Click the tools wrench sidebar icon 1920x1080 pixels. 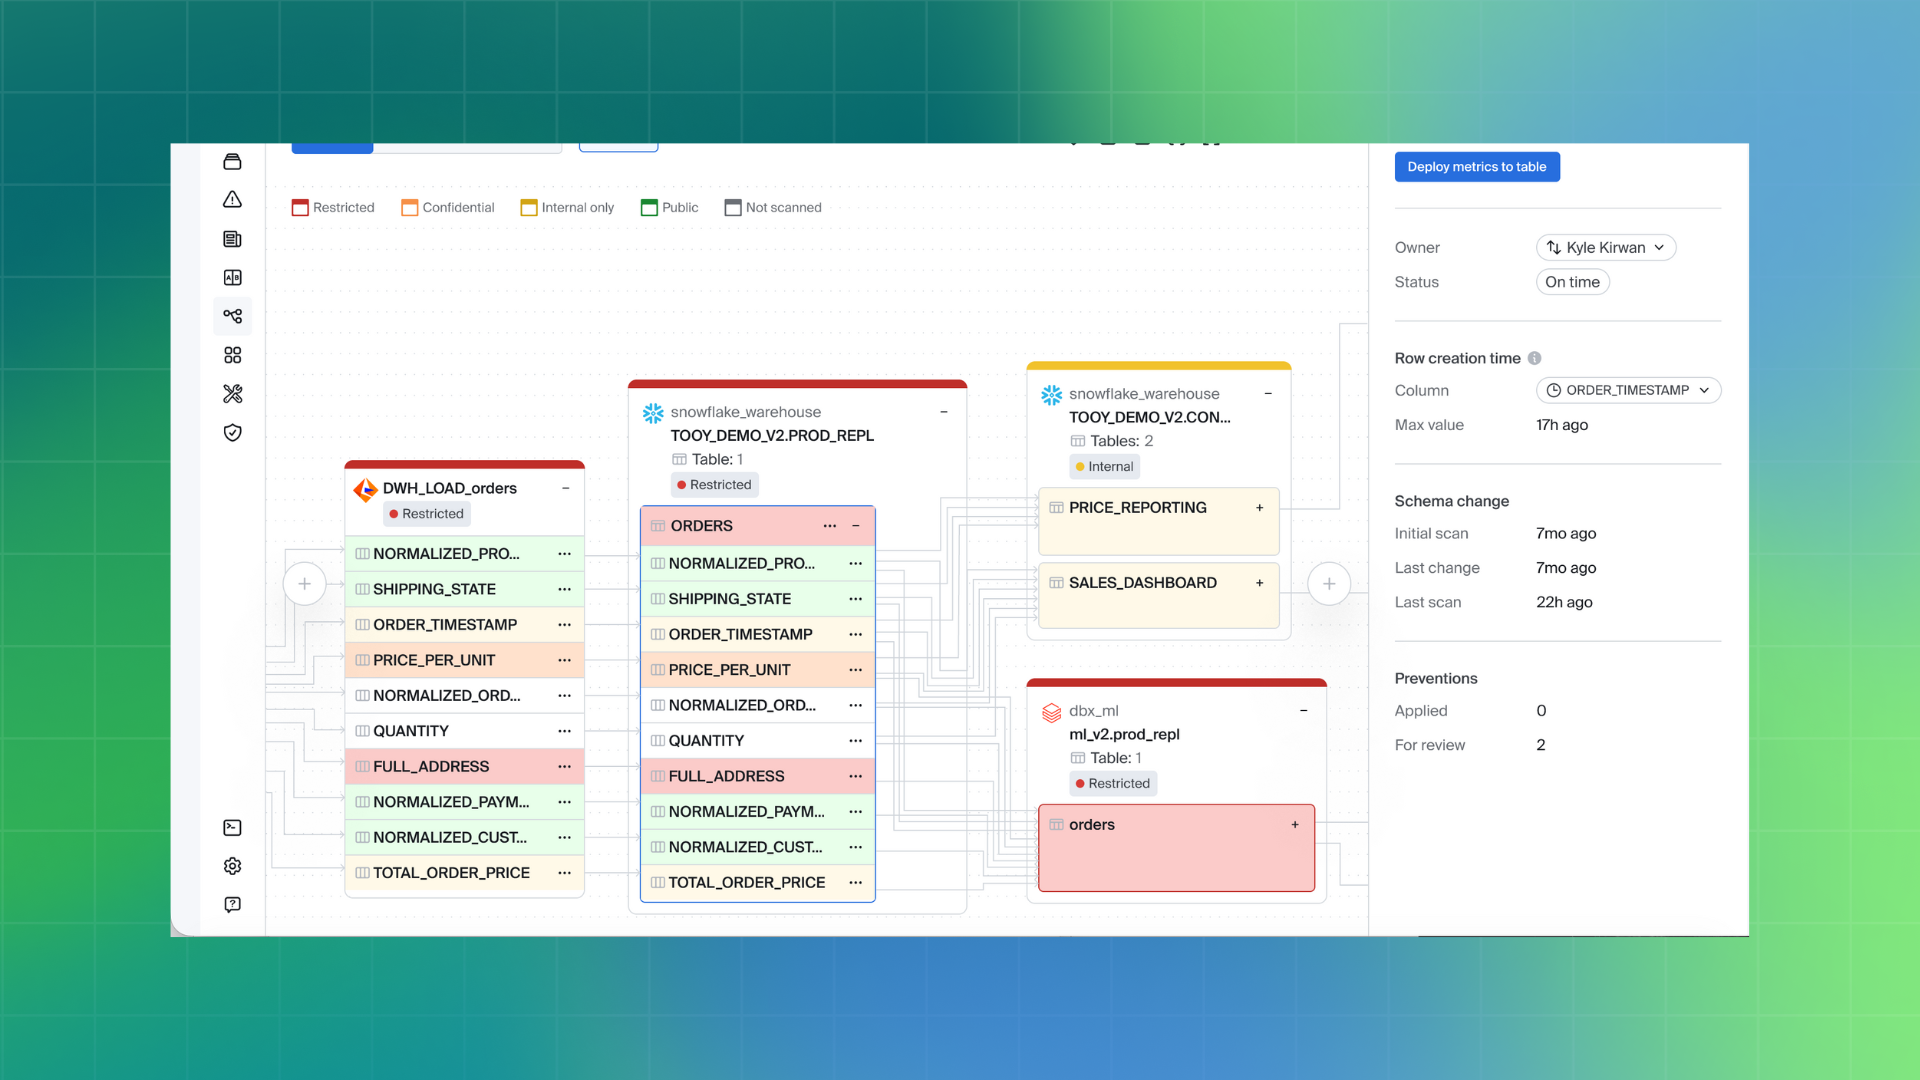click(x=232, y=394)
